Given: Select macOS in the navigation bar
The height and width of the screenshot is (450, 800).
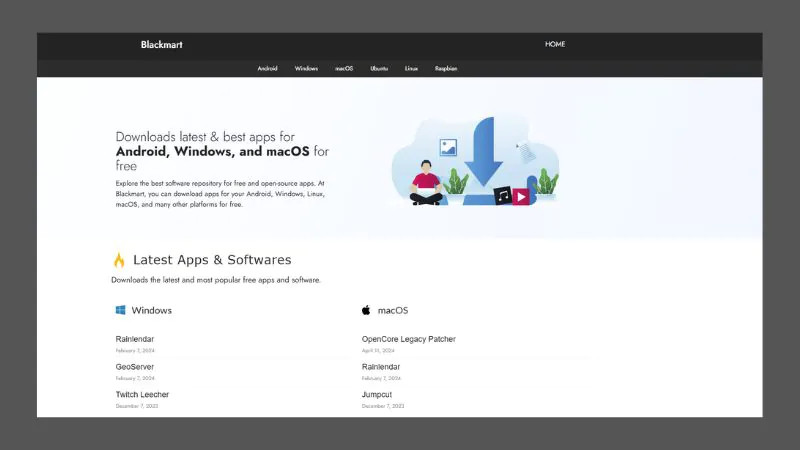Looking at the screenshot, I should tap(344, 68).
